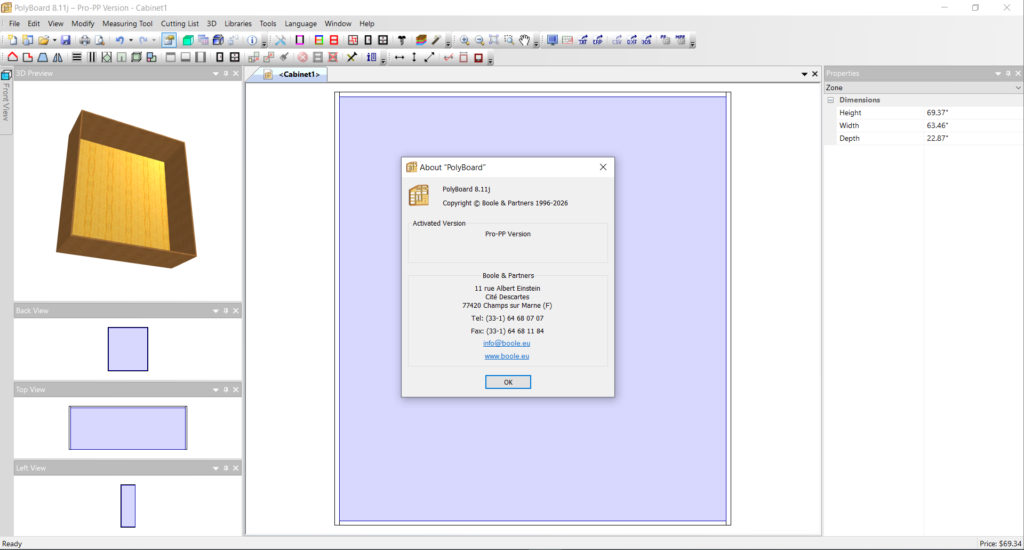The width and height of the screenshot is (1024, 550).
Task: Click the Price $69.34 status bar text
Action: coord(1000,543)
